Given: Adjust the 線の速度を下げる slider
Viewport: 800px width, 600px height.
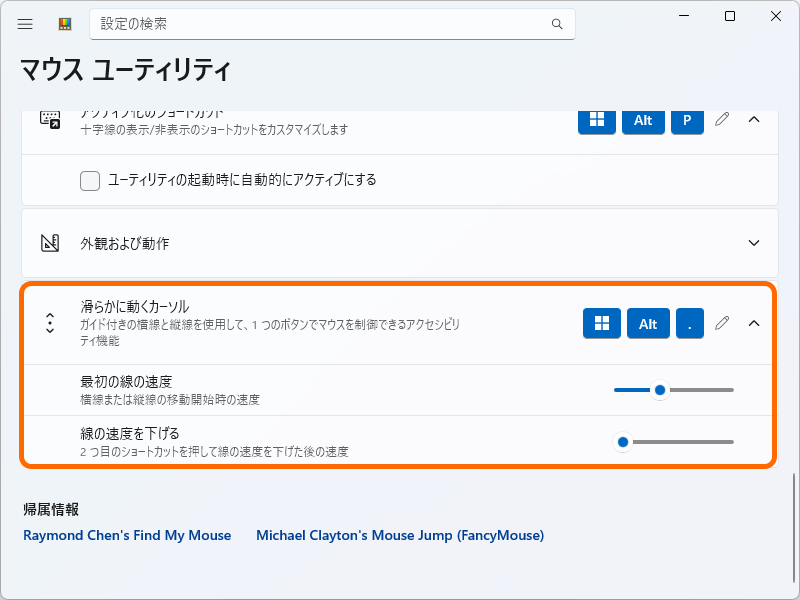Looking at the screenshot, I should click(x=623, y=440).
